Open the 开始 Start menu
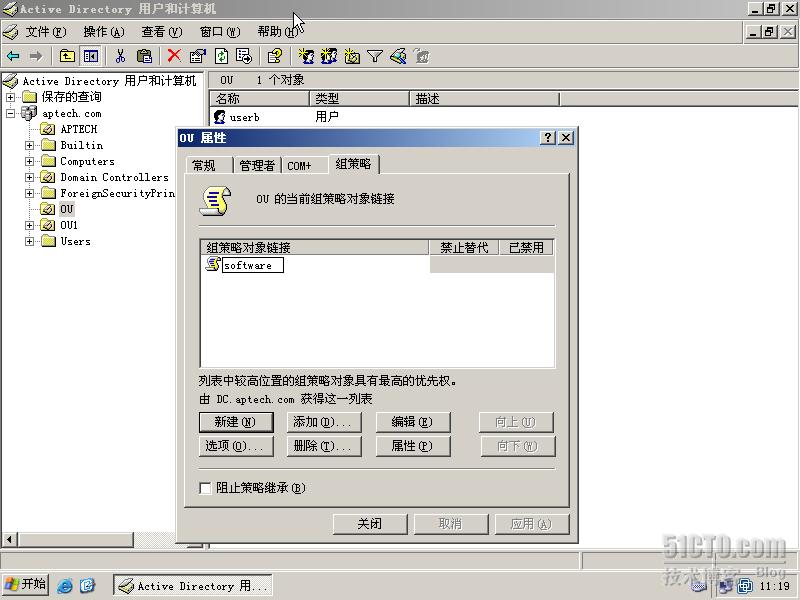 click(26, 585)
